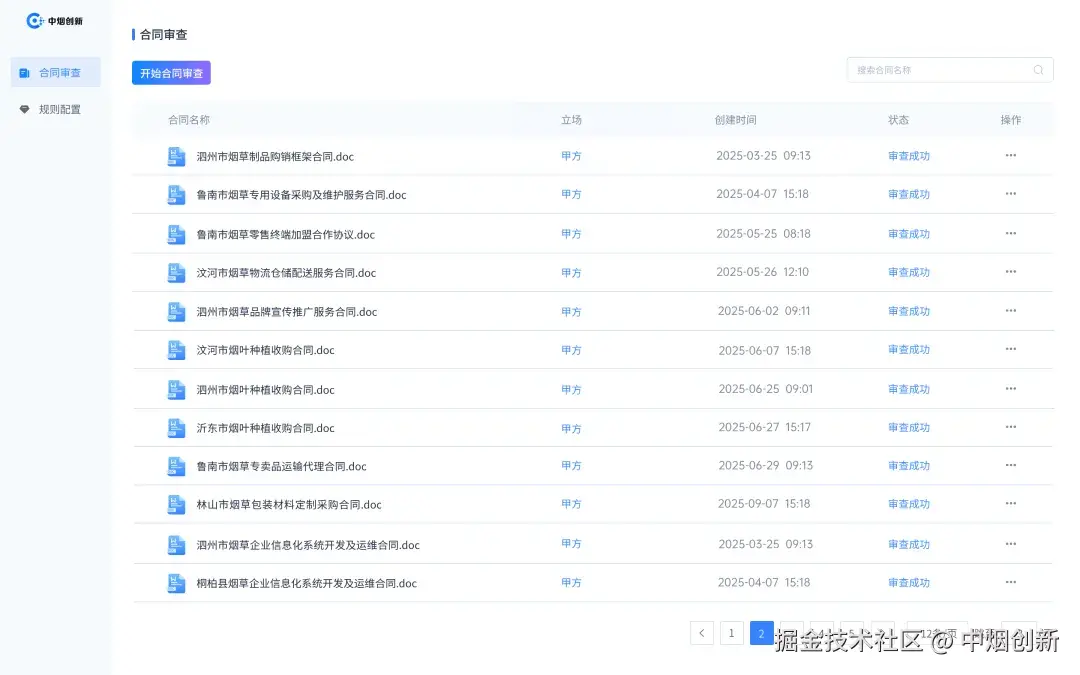
Task: Click the document icon of 林山市烟草包装材料定制采购合同.doc
Action: [x=176, y=504]
